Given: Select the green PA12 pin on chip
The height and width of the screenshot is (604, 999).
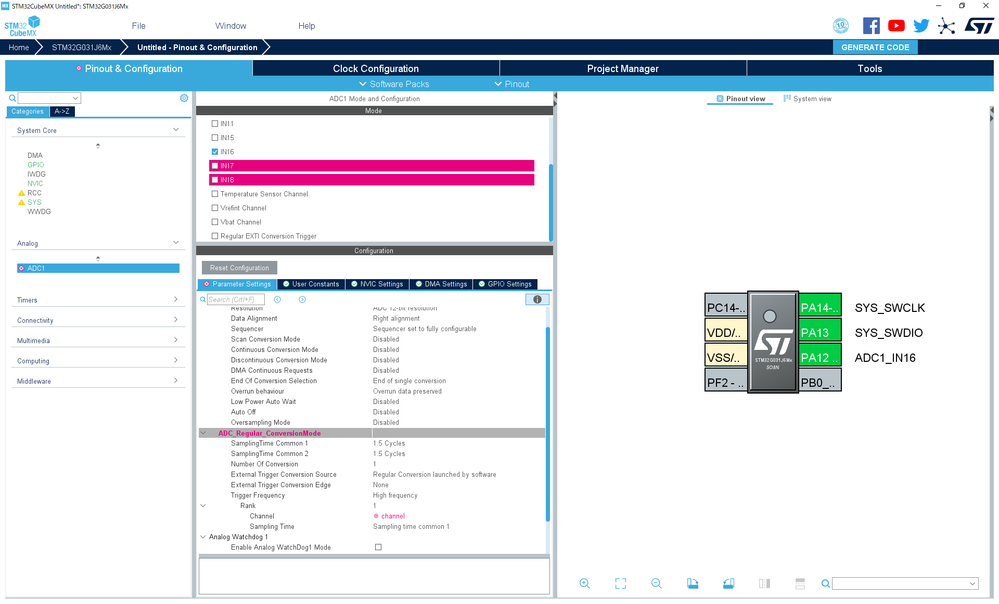Looking at the screenshot, I should (x=819, y=357).
